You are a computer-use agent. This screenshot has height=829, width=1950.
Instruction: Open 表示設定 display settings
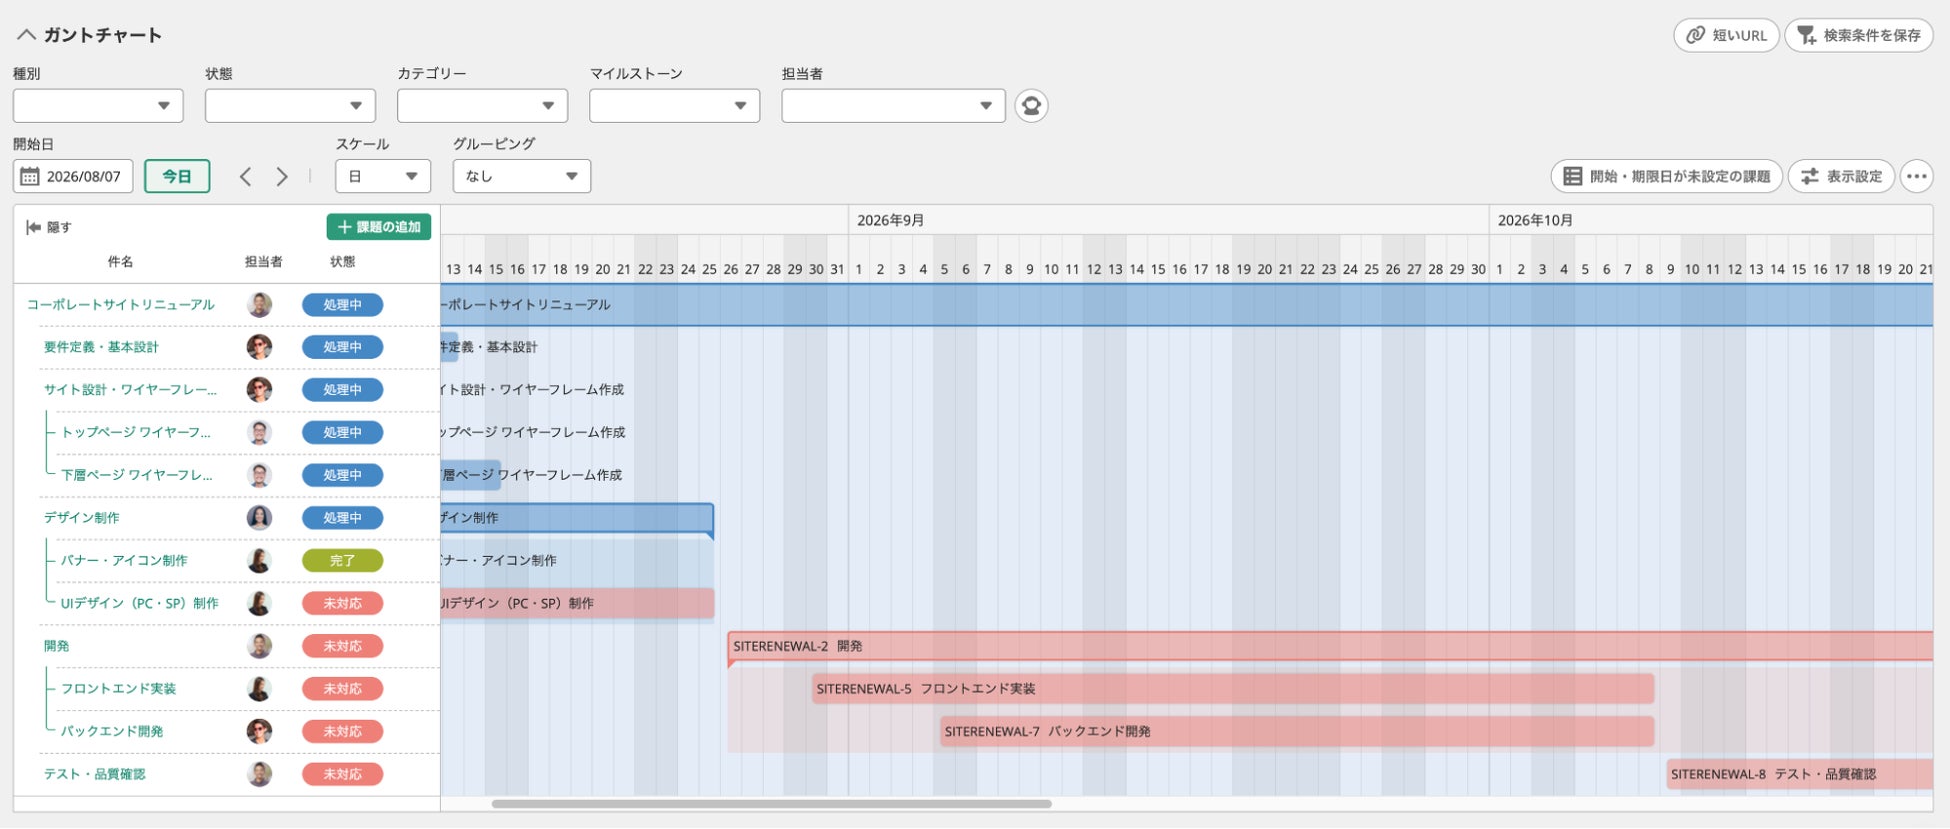[x=1841, y=177]
